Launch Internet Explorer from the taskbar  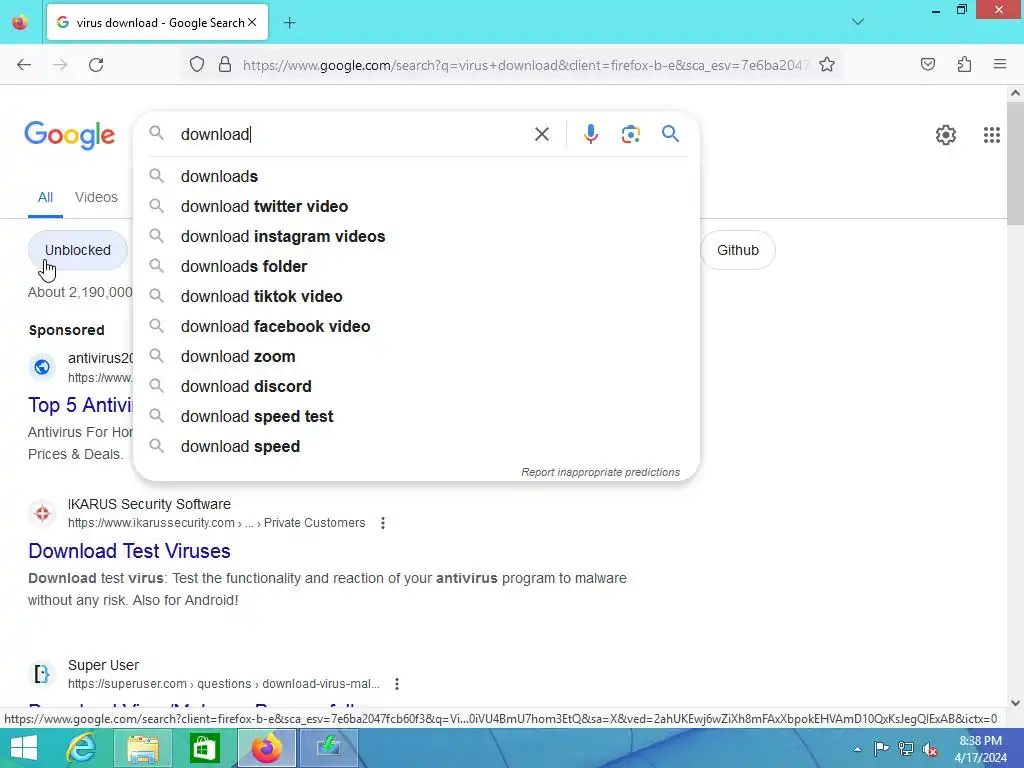point(82,748)
